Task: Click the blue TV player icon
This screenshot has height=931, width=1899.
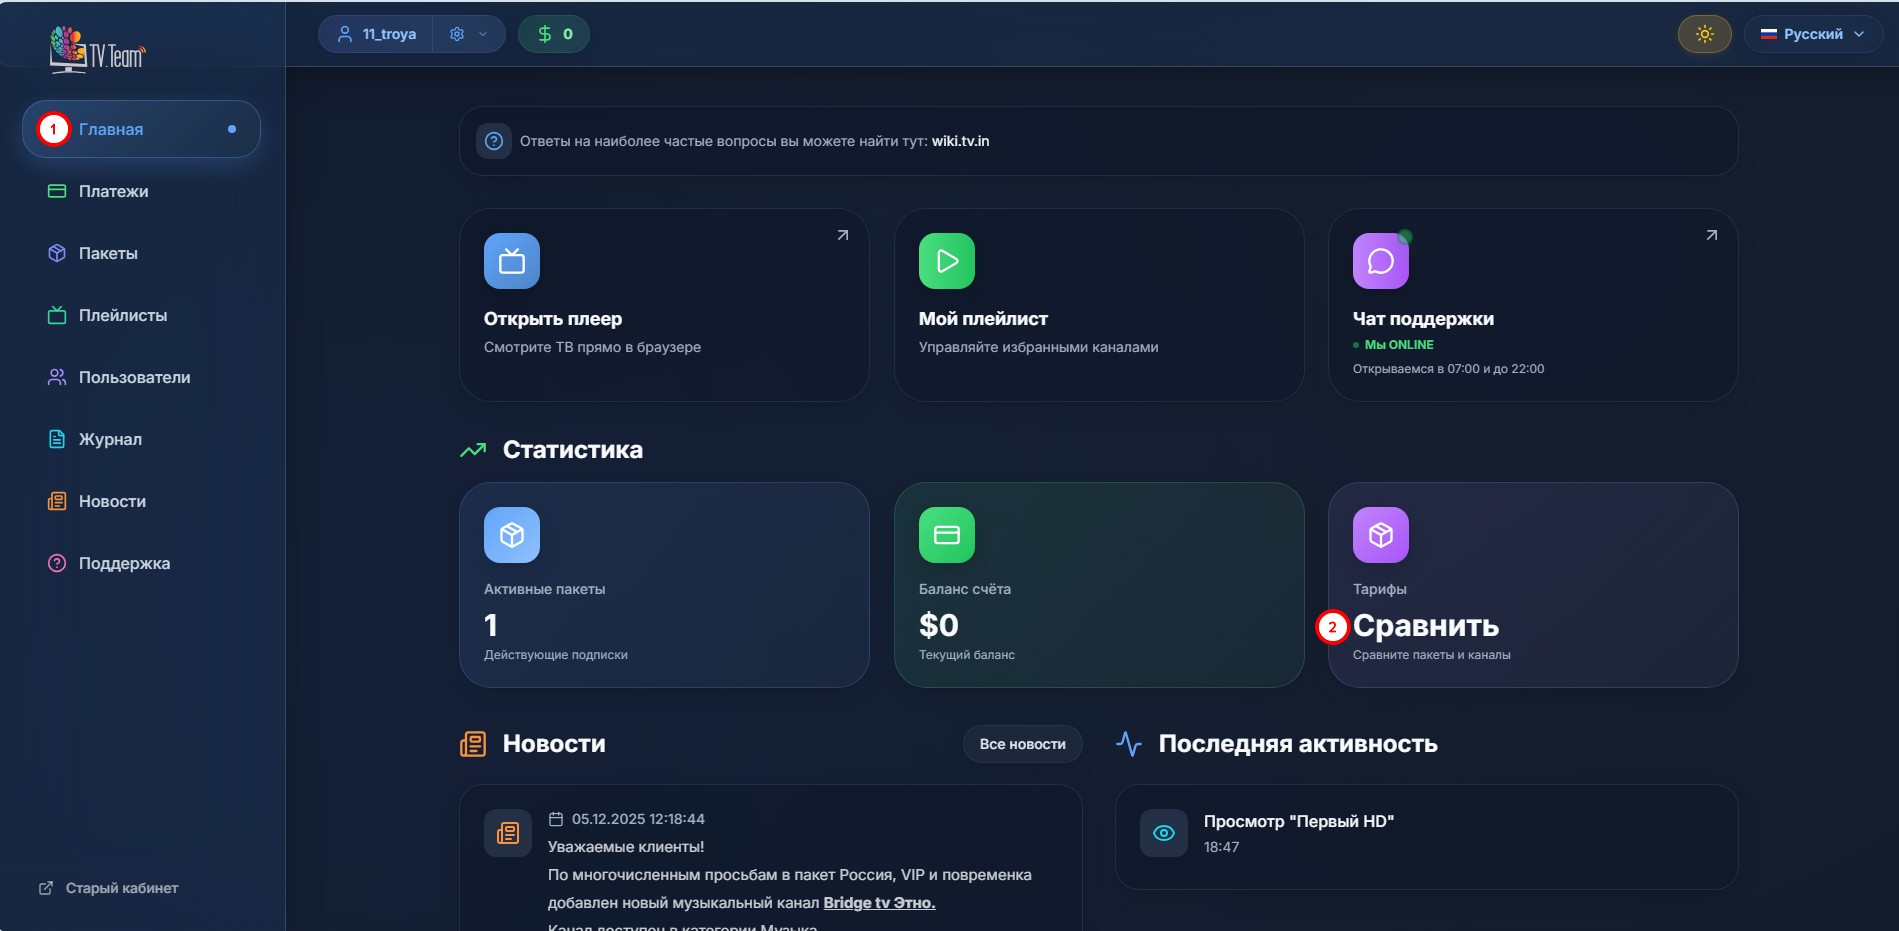Action: pyautogui.click(x=512, y=261)
